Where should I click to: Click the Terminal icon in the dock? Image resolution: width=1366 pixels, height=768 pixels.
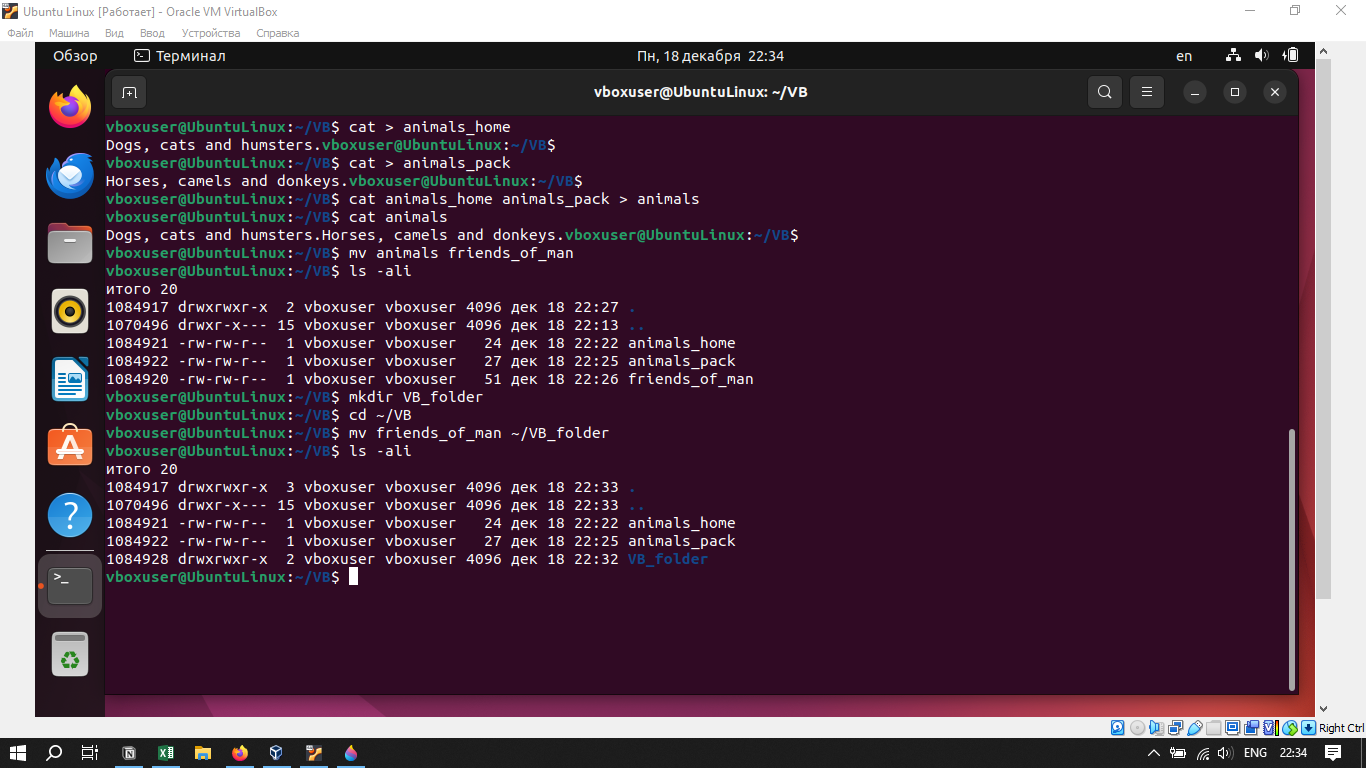(x=70, y=585)
